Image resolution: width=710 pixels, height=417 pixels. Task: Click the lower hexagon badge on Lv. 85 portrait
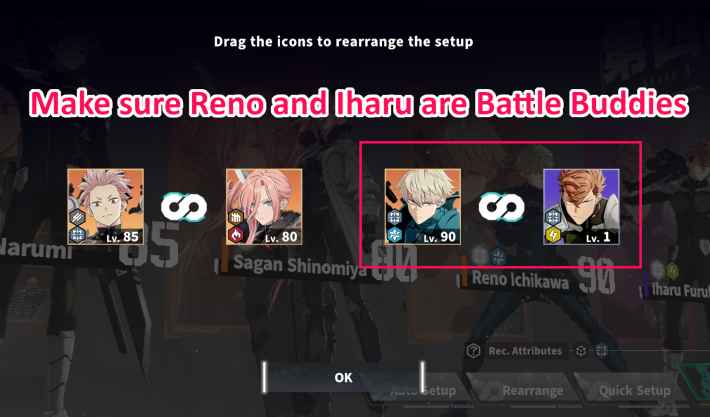pyautogui.click(x=77, y=235)
